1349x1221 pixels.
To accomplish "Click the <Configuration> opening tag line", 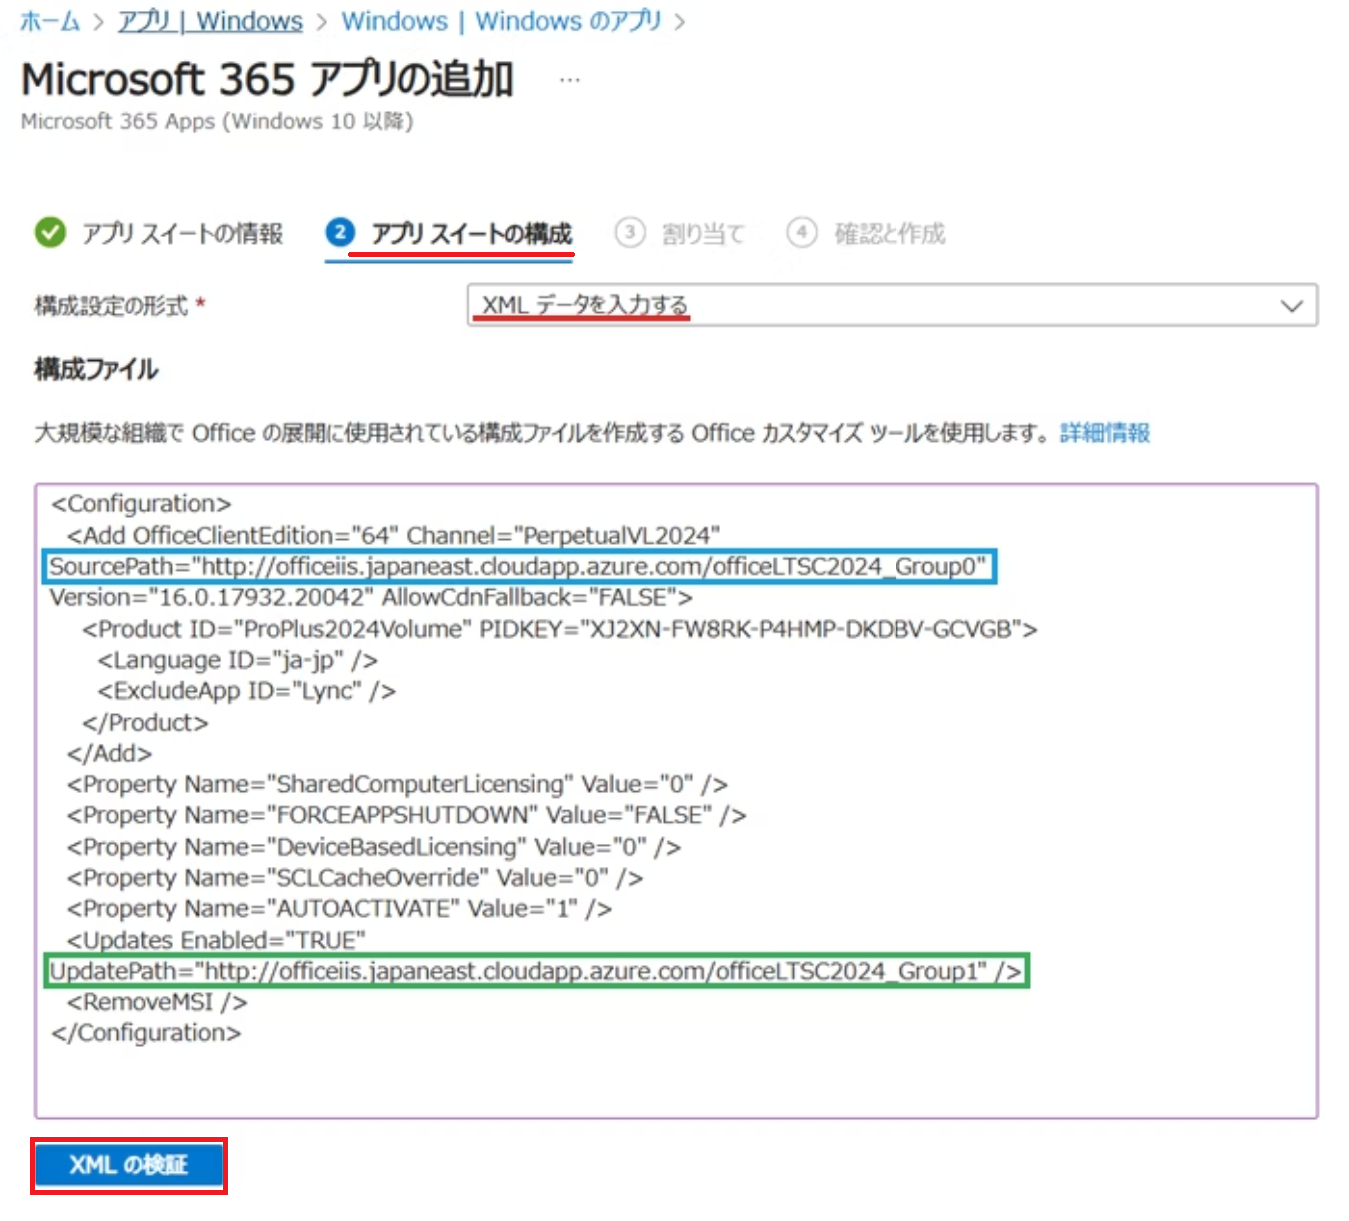I will pos(141,504).
